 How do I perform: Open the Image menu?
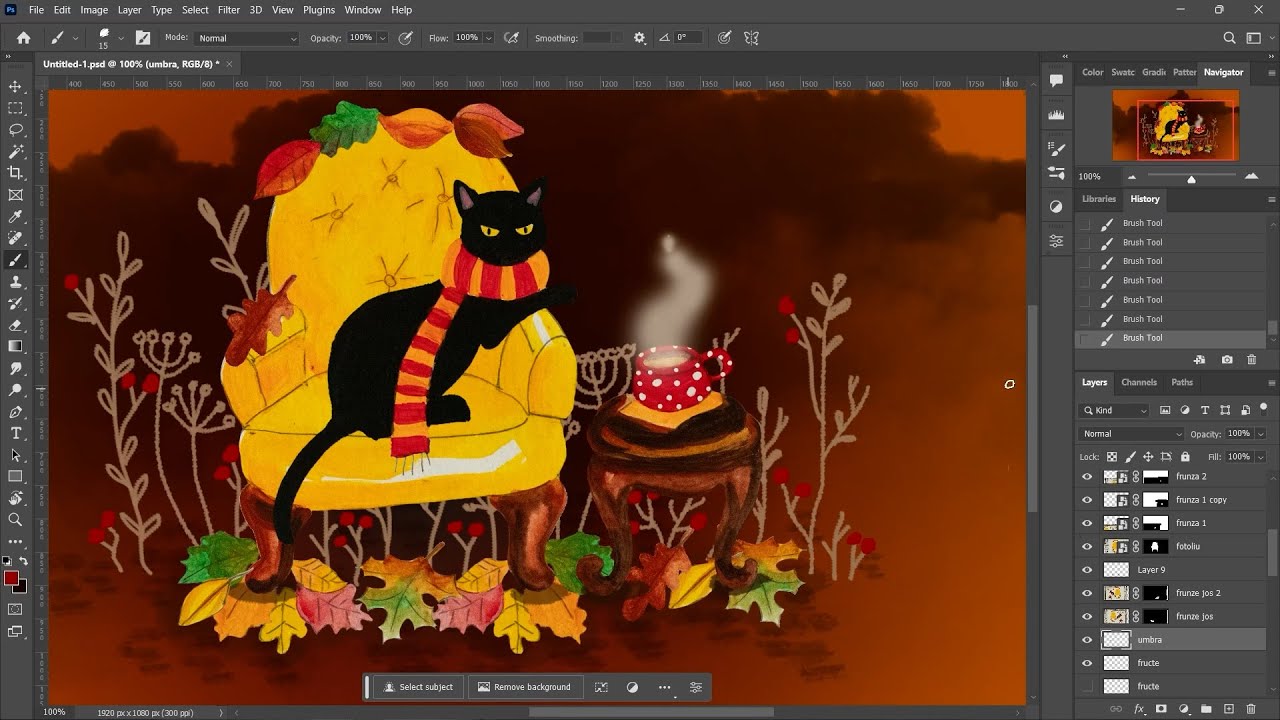pos(94,10)
